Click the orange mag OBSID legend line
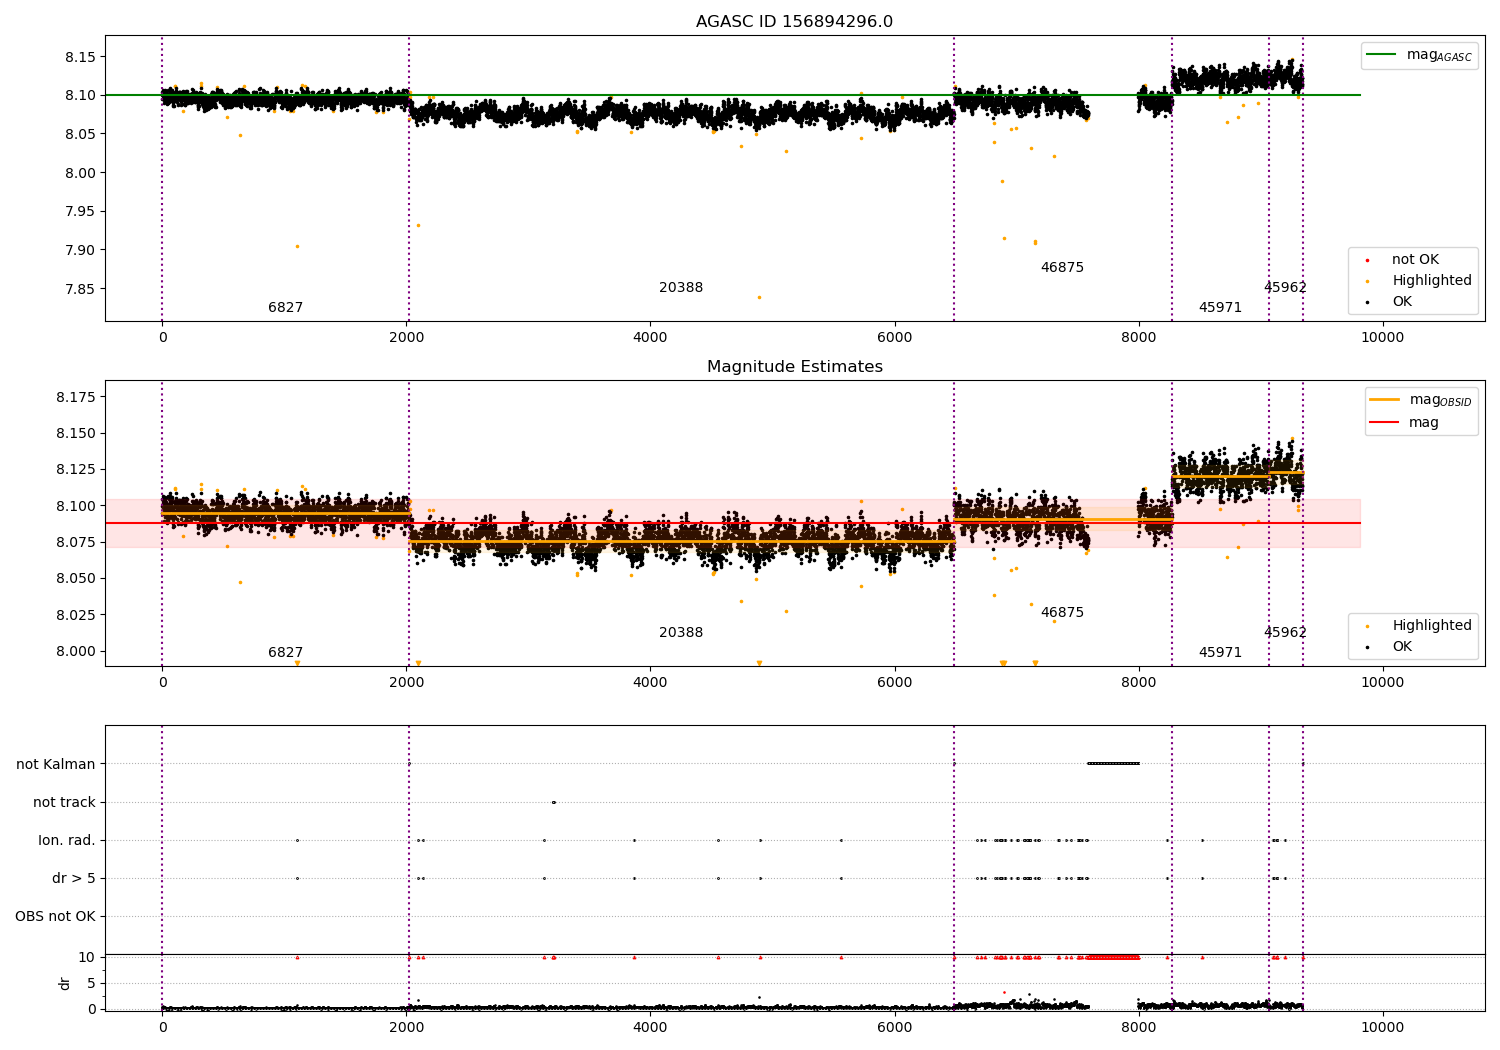 click(1384, 400)
